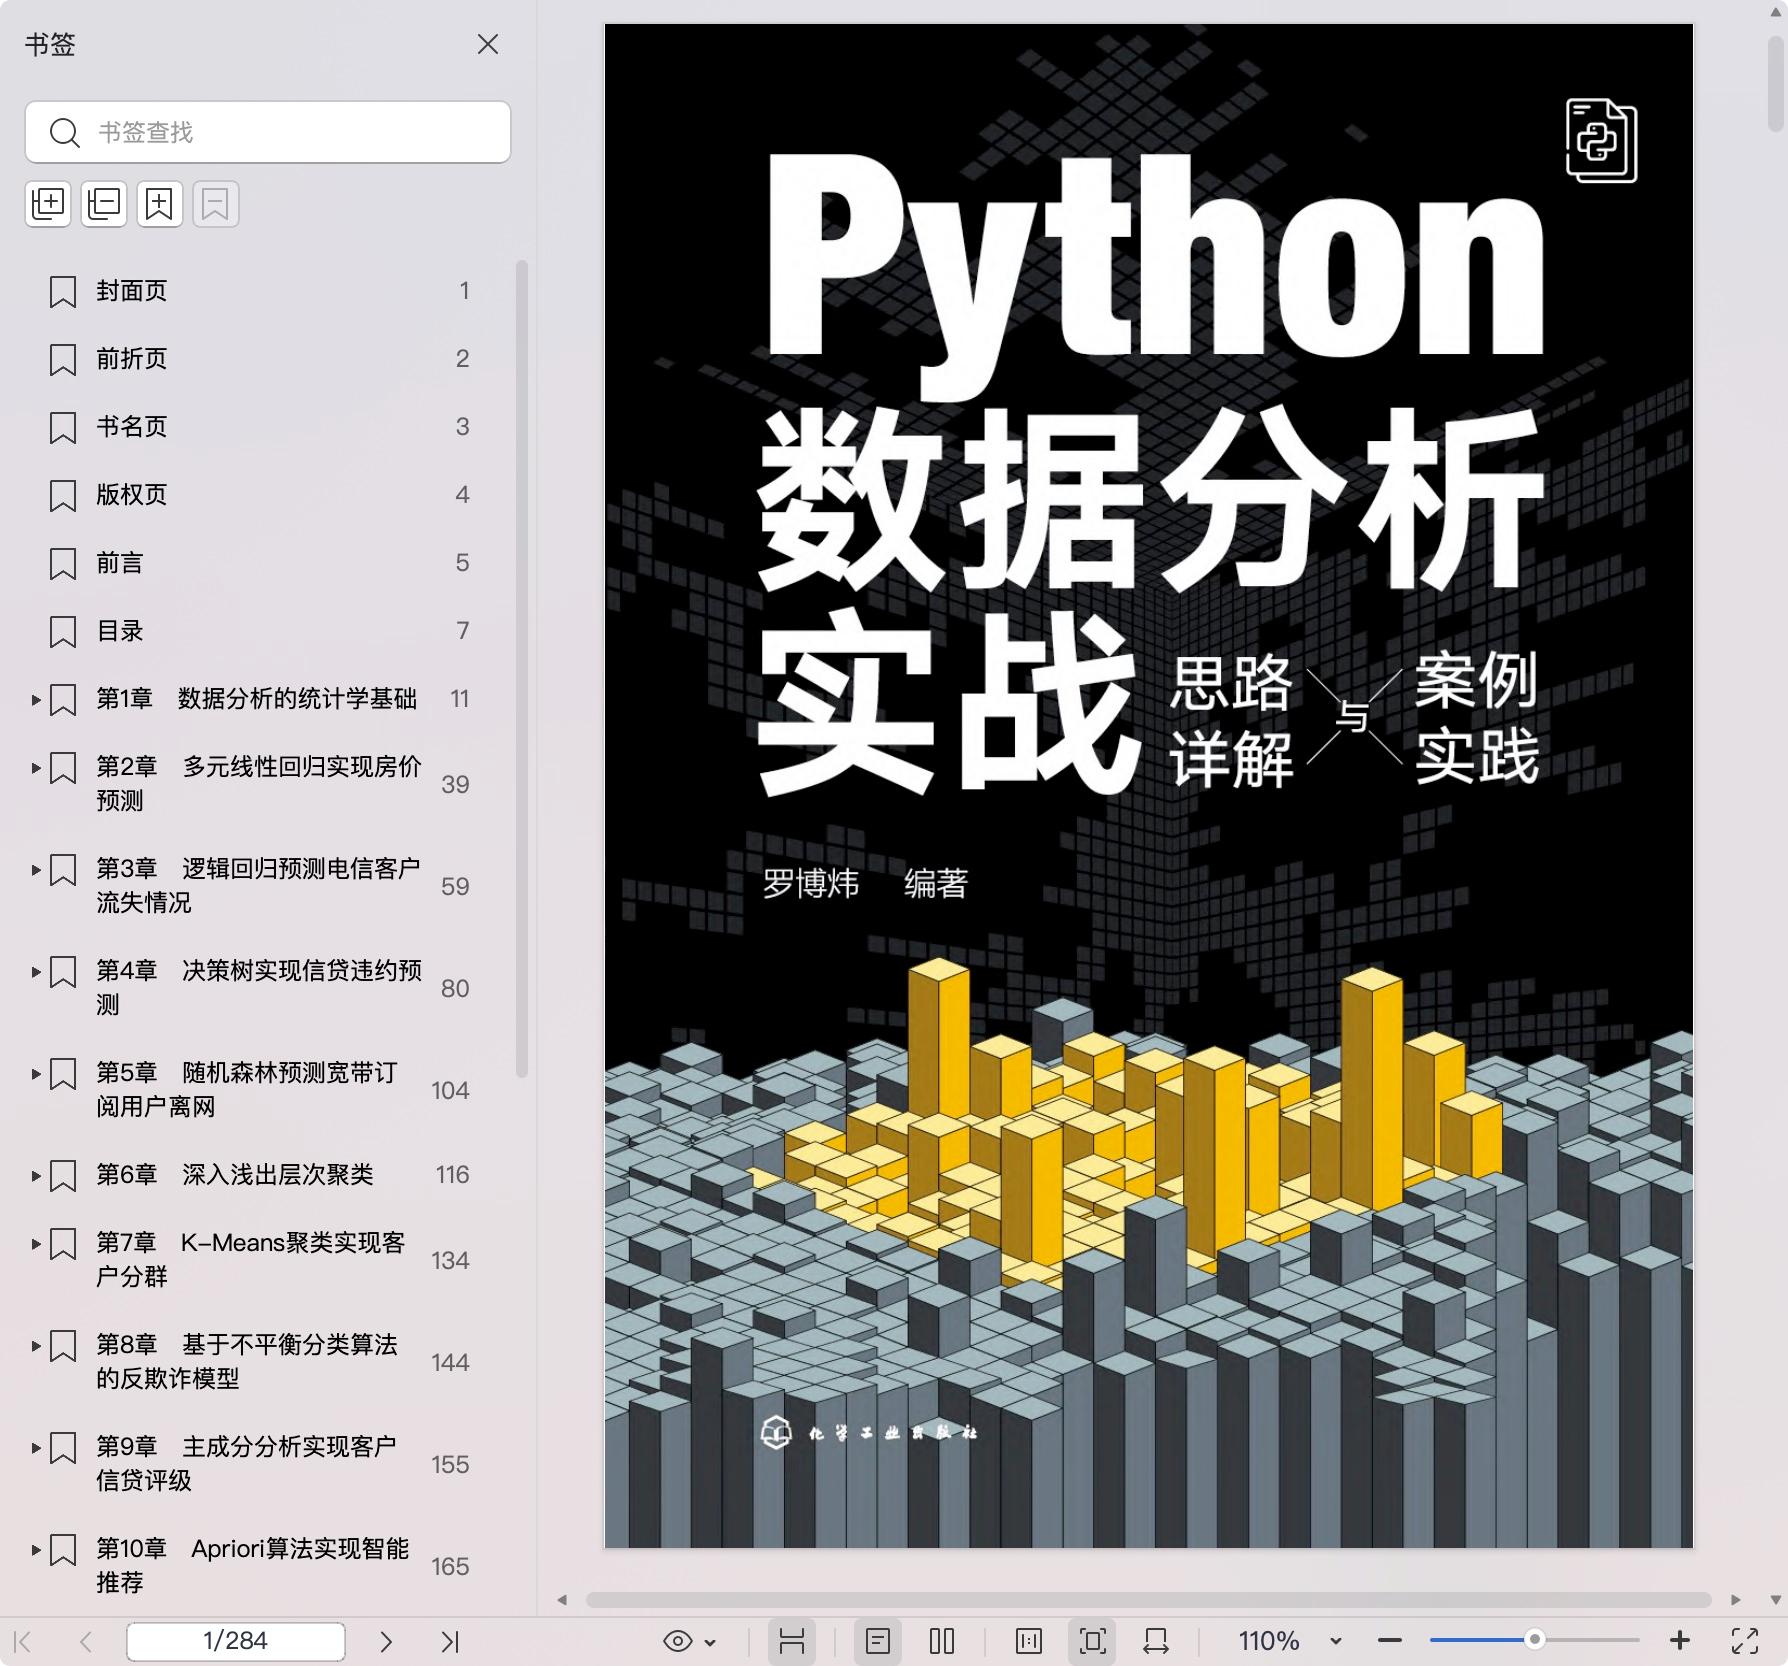Click page number 11 beside 第1章
Screen dimensions: 1788x1666
[x=459, y=699]
